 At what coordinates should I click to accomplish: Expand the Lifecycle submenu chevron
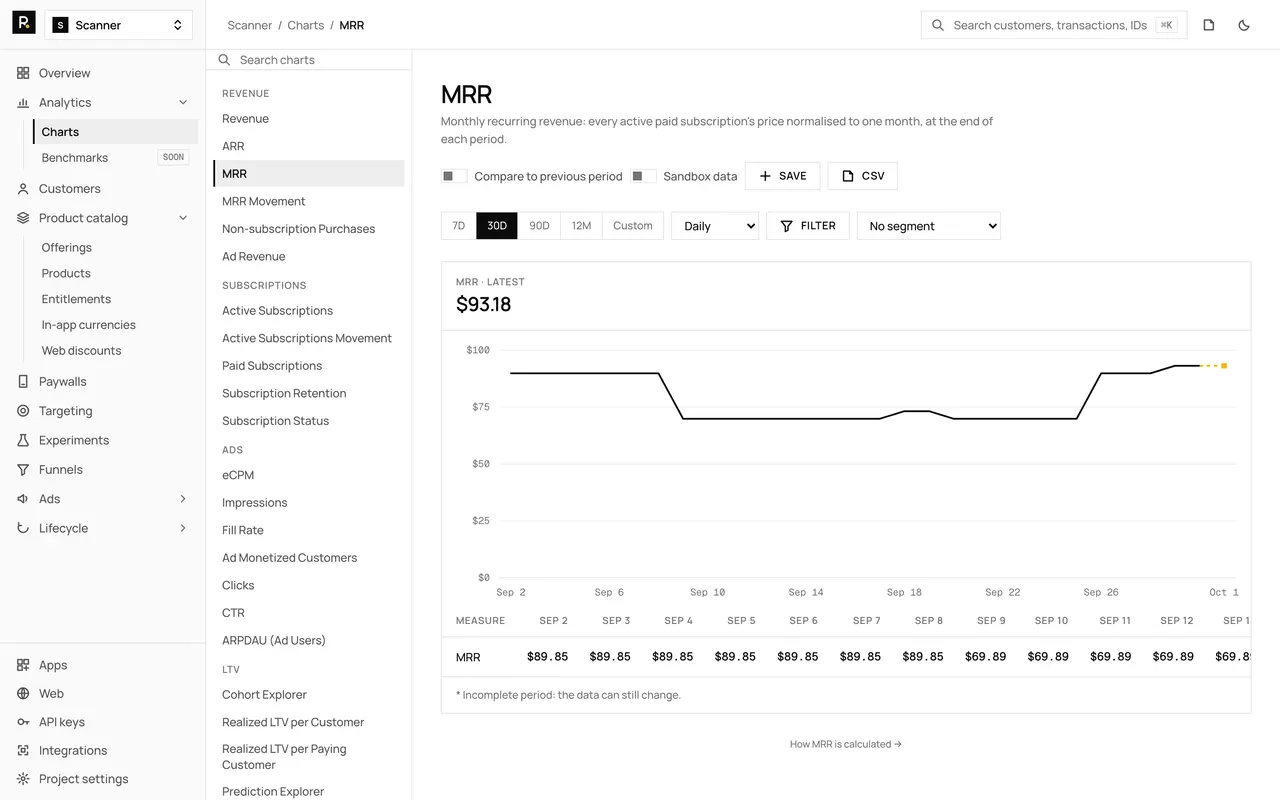pyautogui.click(x=183, y=528)
